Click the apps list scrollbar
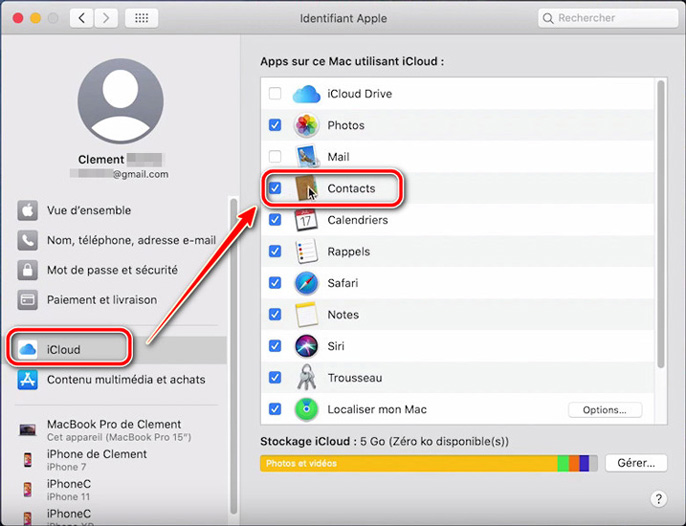 (661, 224)
